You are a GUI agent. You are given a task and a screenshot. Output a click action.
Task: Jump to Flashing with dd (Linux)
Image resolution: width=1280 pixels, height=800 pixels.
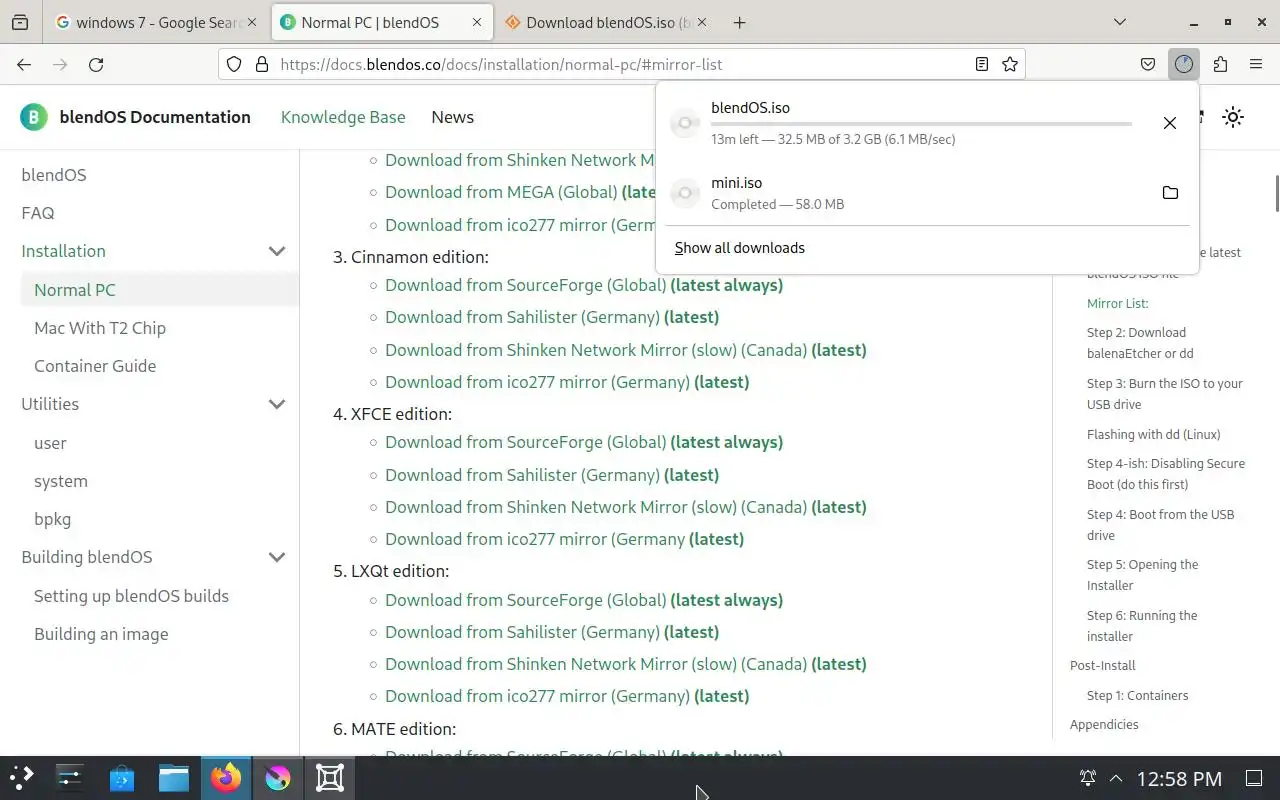tap(1154, 434)
